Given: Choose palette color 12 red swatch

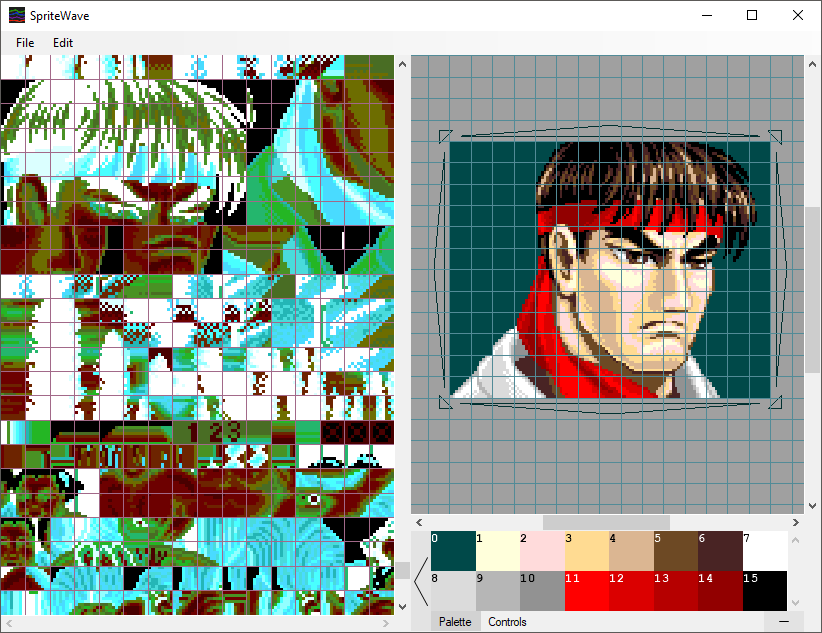Looking at the screenshot, I should [632, 591].
